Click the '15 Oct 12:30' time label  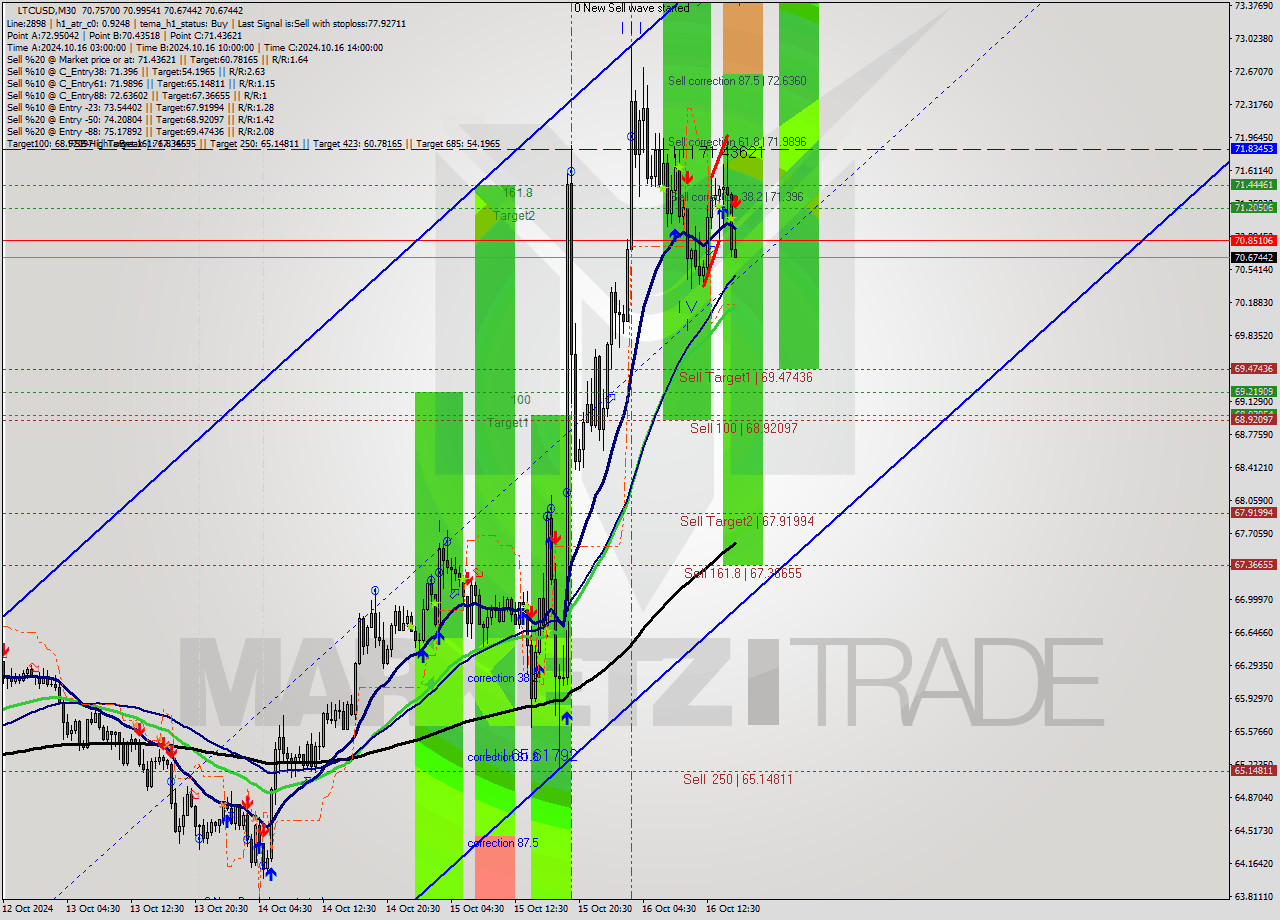(x=540, y=909)
